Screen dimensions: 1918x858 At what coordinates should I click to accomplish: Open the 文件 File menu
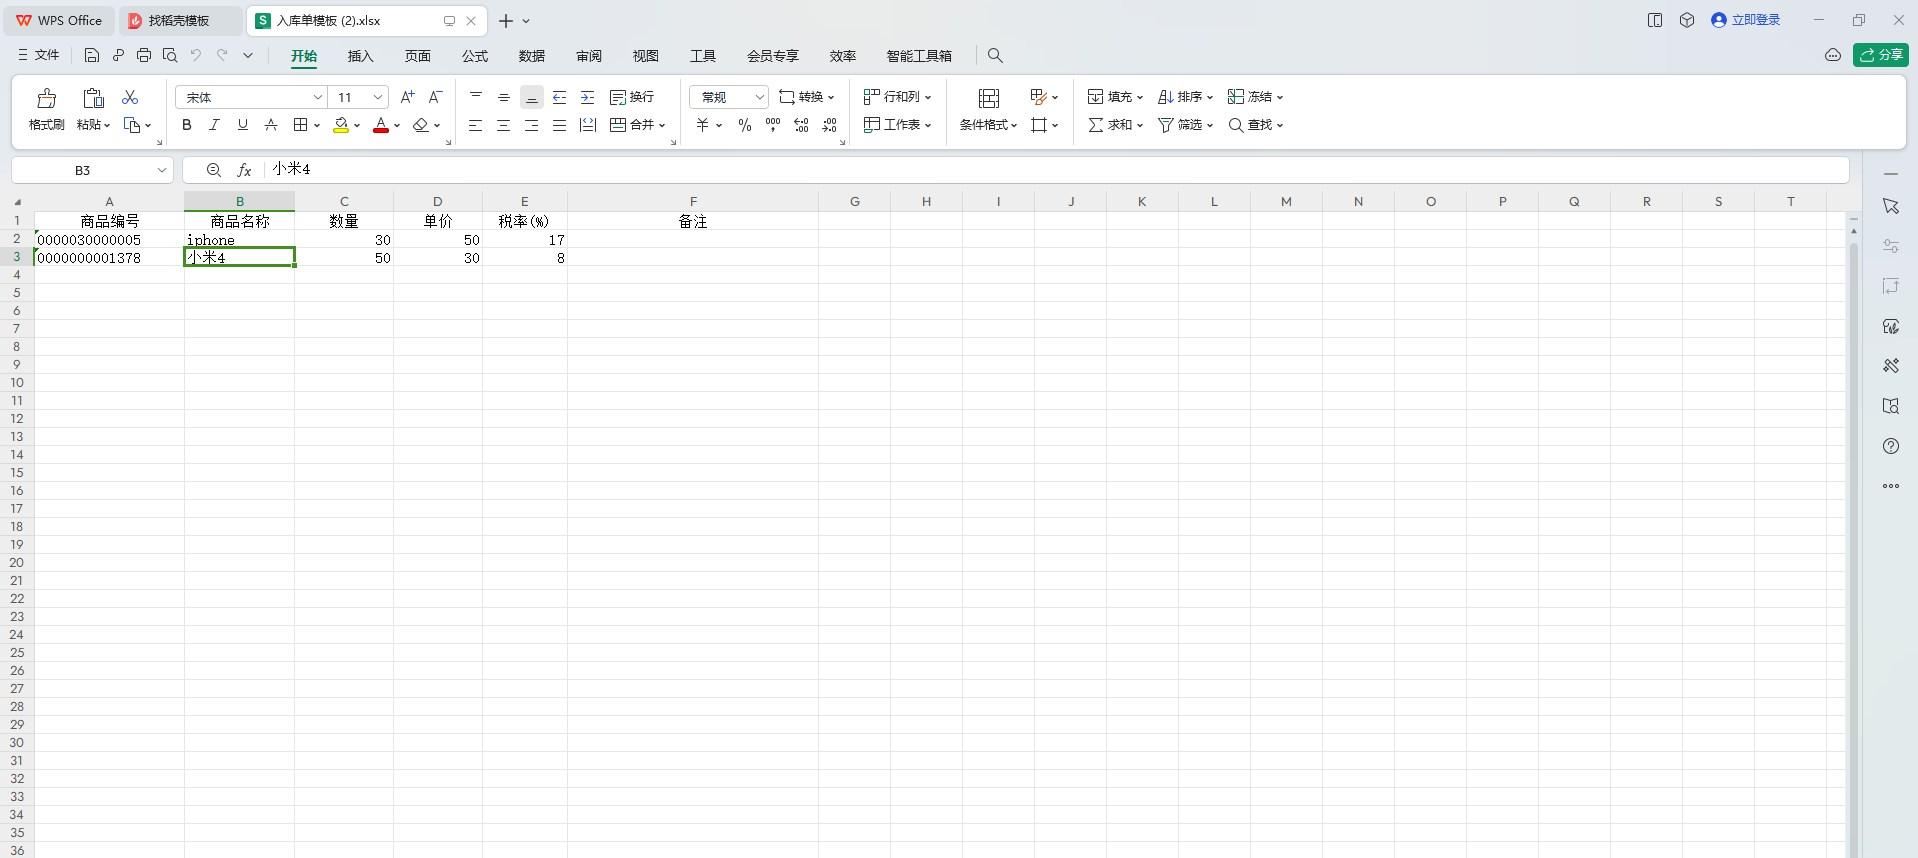tap(38, 55)
